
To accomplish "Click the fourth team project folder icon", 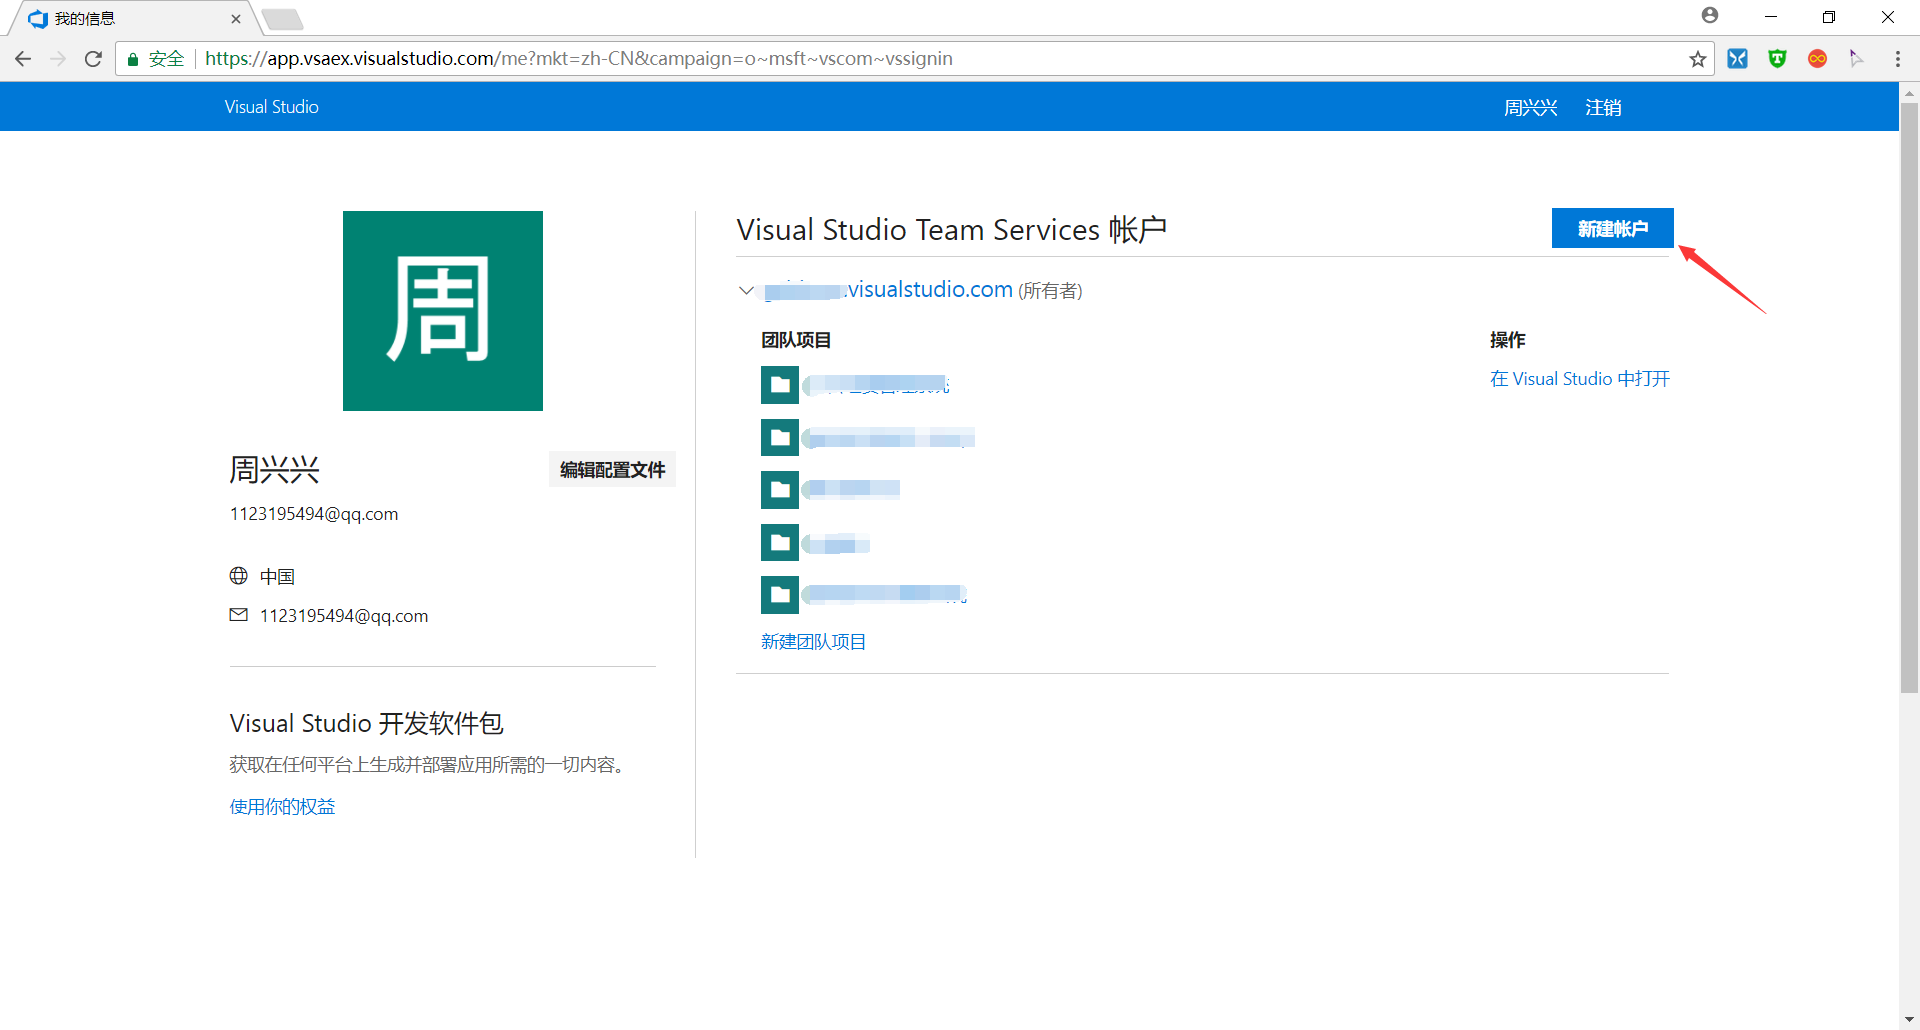I will (780, 543).
